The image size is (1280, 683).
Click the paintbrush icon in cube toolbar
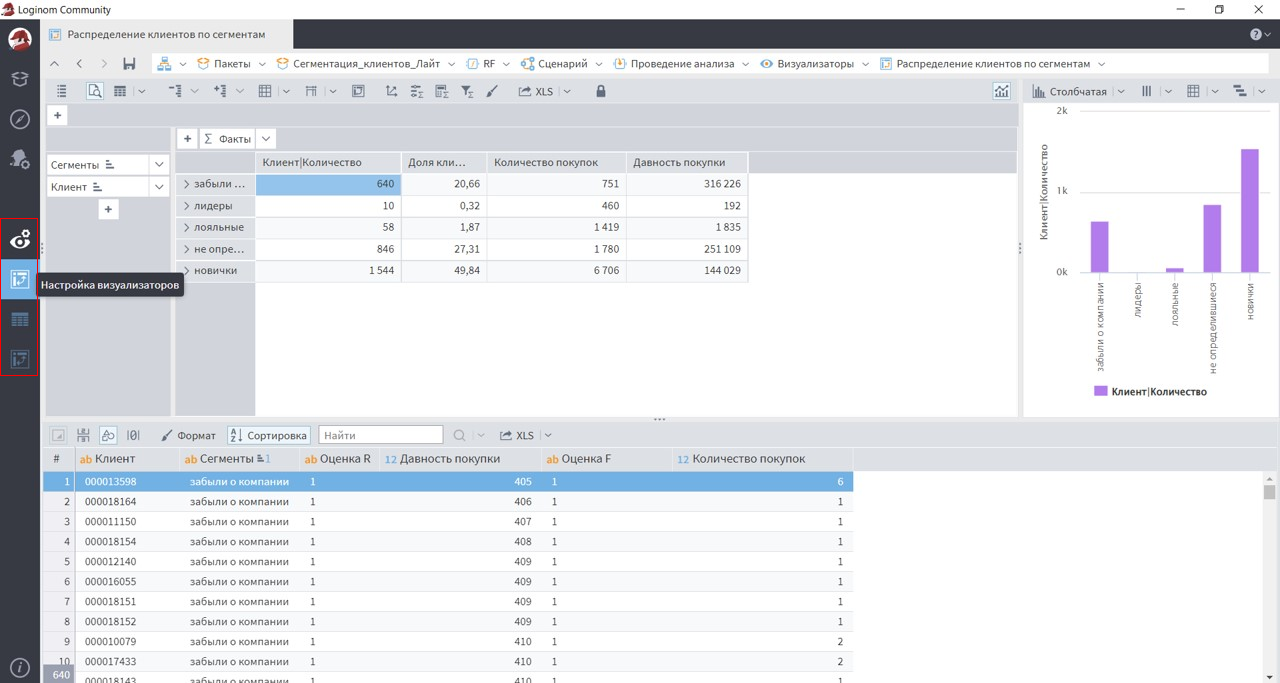(x=492, y=91)
